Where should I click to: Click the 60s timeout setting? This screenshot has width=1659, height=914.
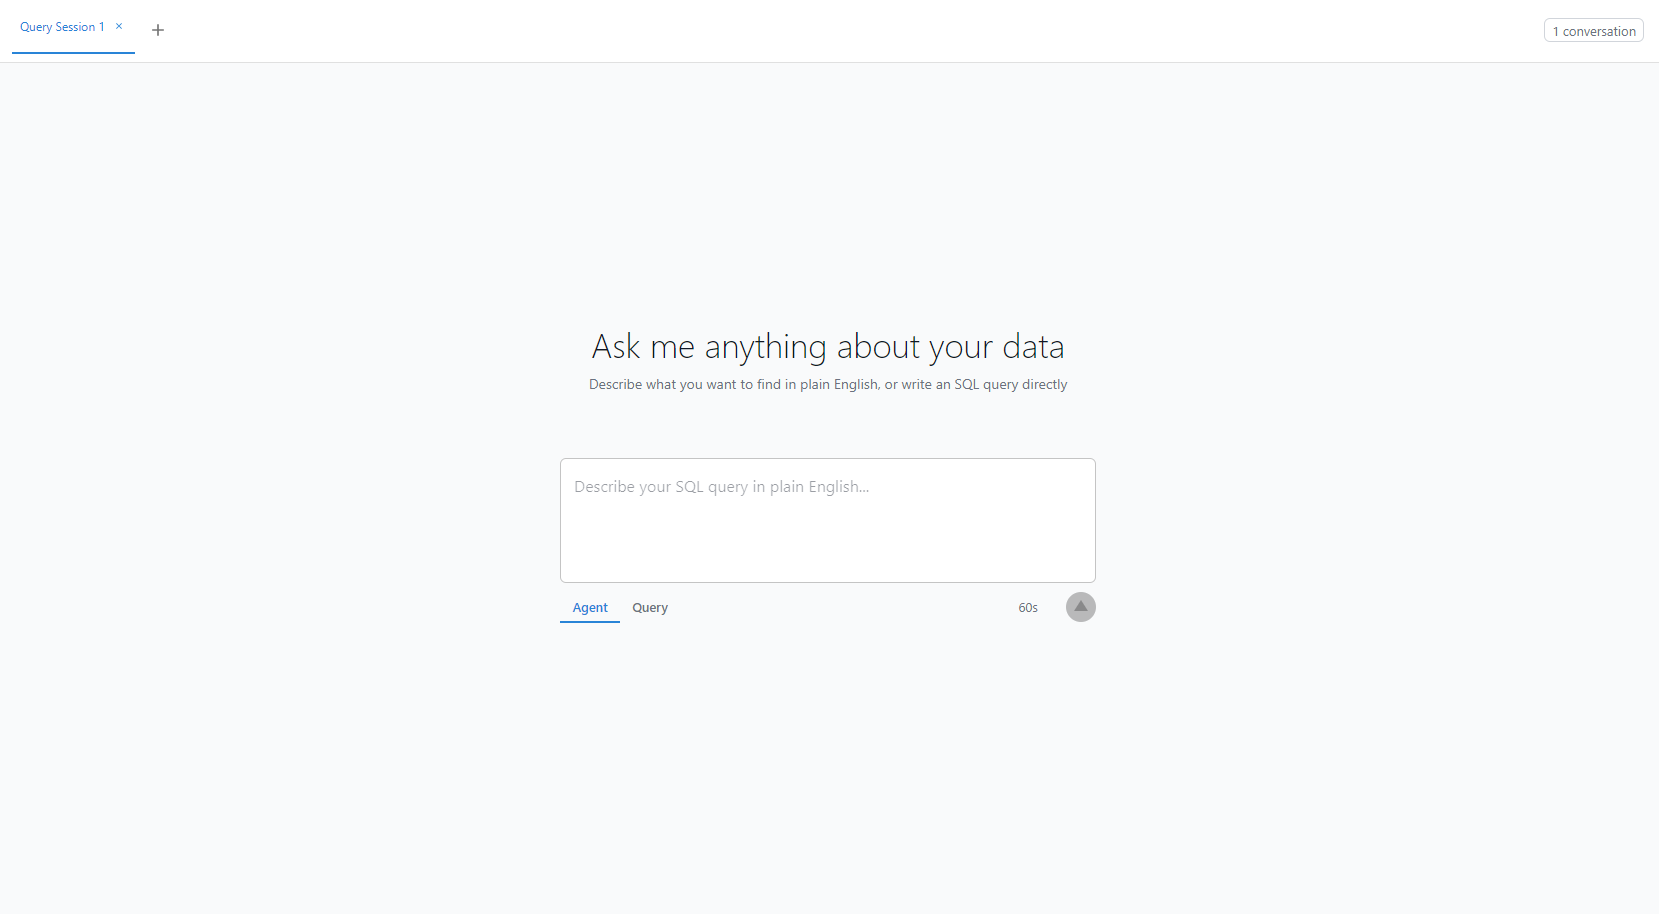click(x=1028, y=608)
